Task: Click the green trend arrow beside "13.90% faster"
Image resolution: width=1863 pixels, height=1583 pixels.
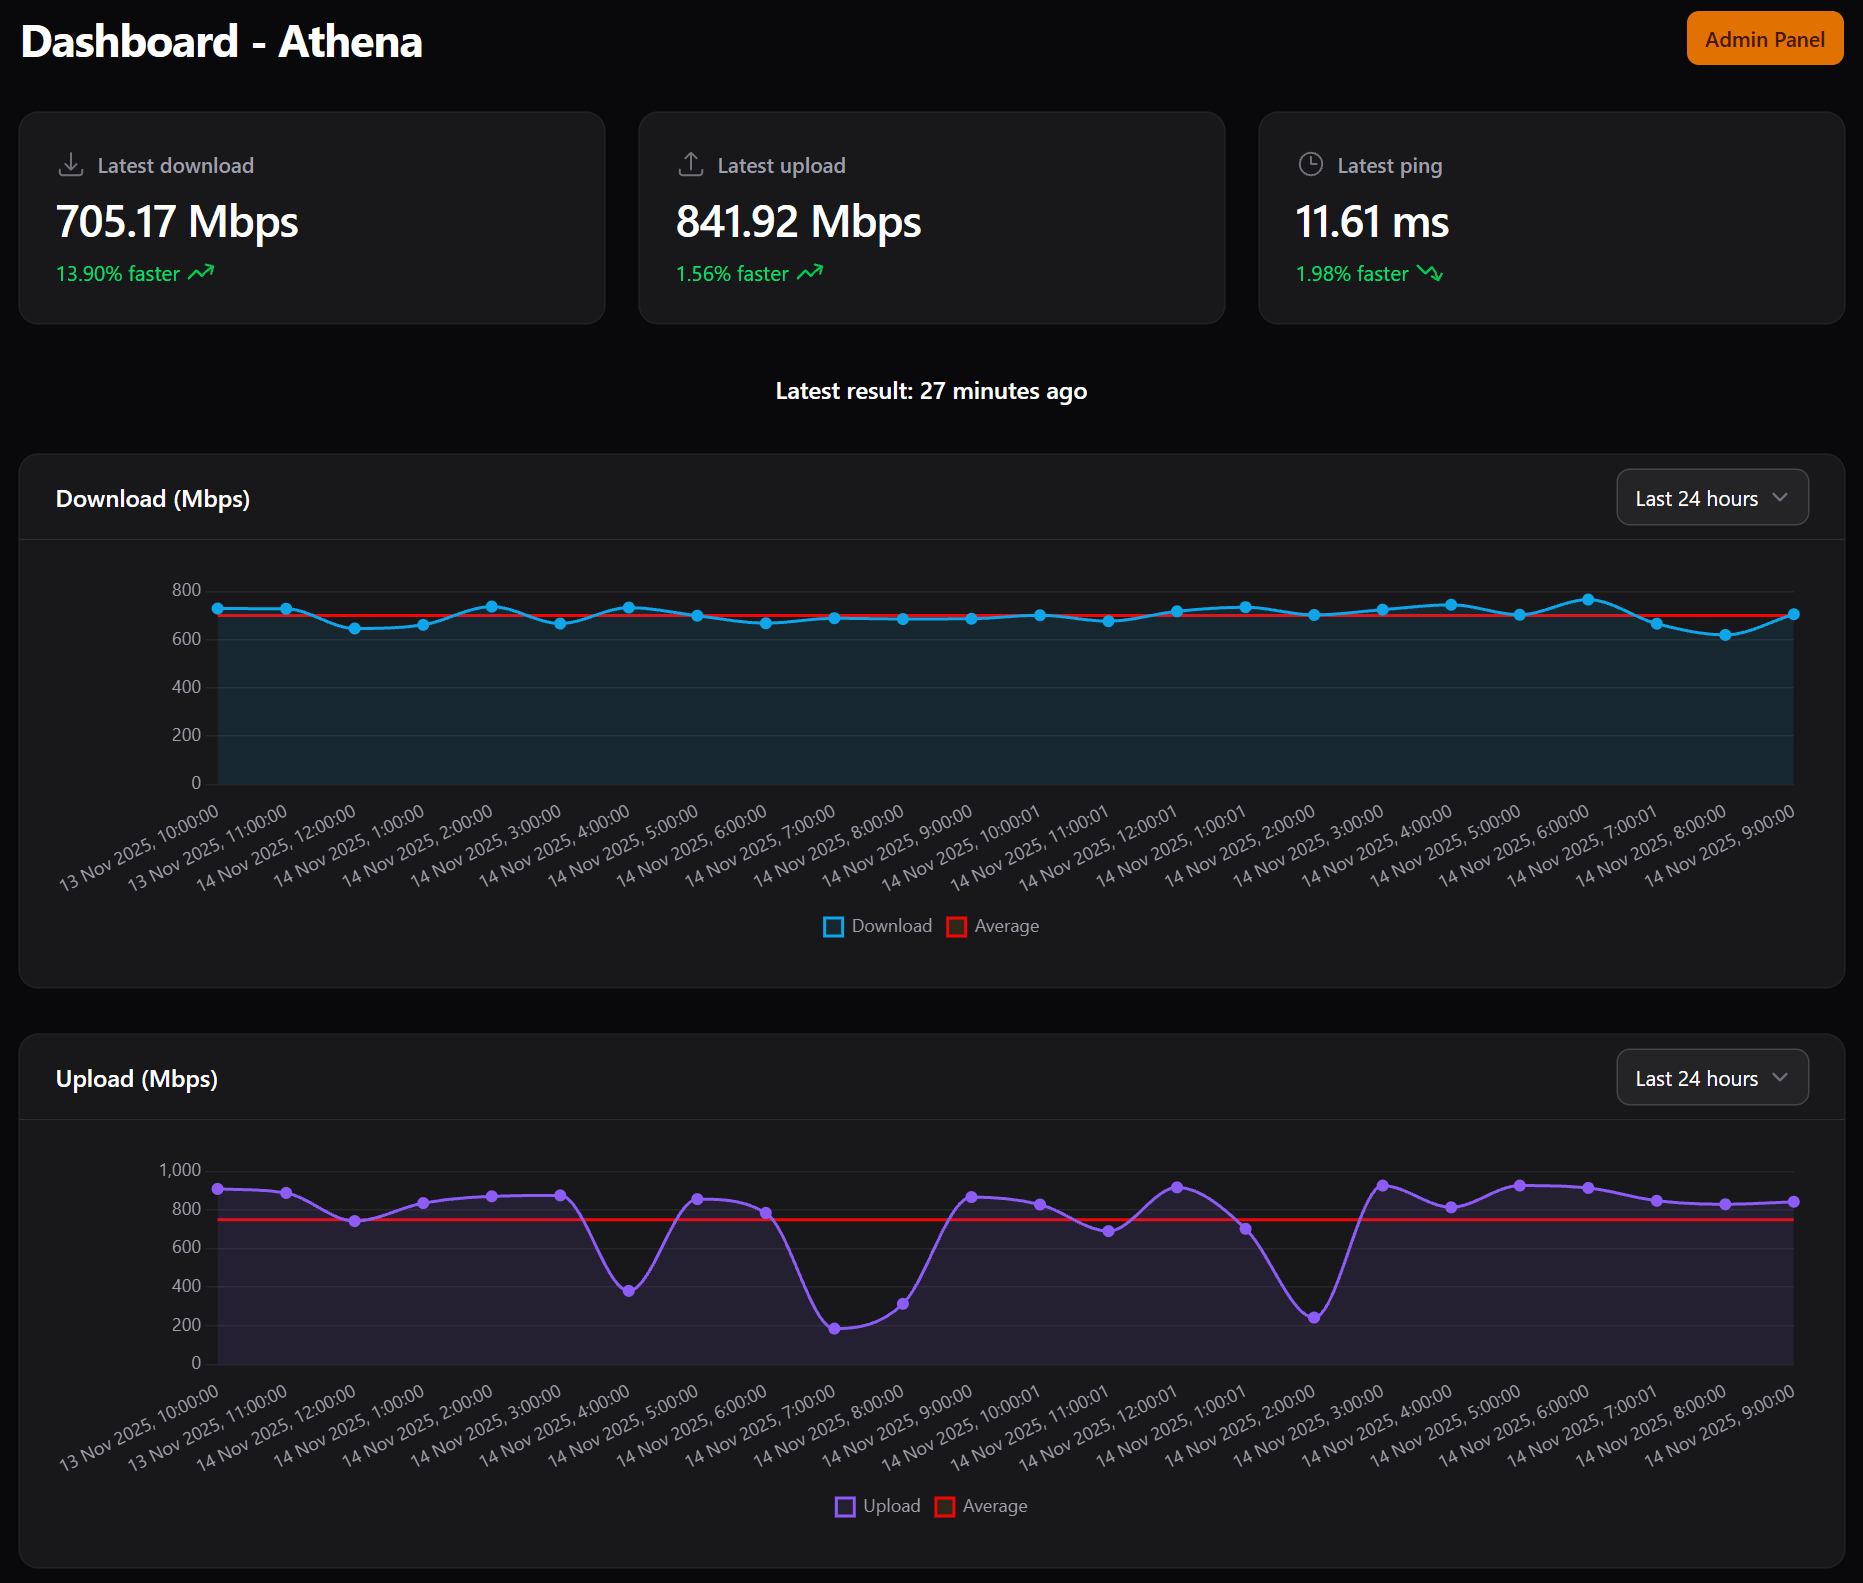Action: [x=202, y=272]
